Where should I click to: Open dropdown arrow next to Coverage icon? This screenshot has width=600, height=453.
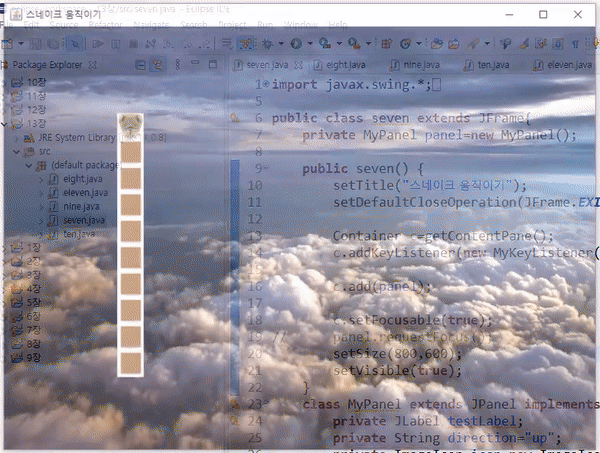[x=339, y=44]
